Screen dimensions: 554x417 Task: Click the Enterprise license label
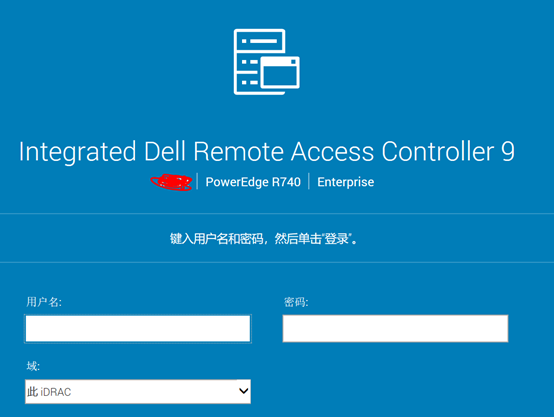click(346, 182)
